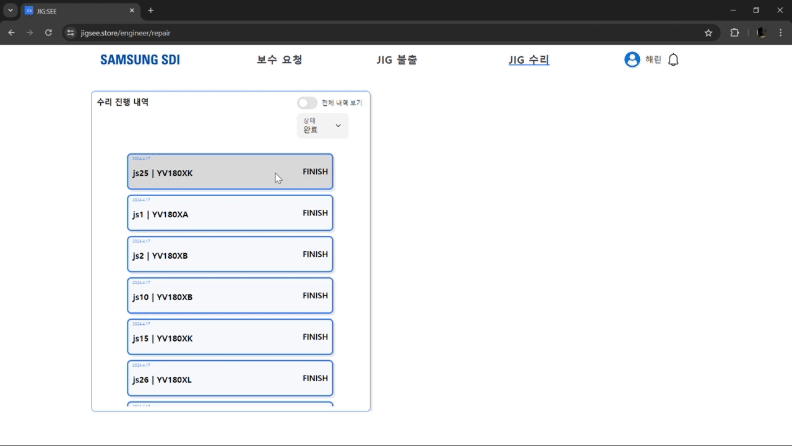Select the js10 | YV180XB repair entry
Image resolution: width=792 pixels, height=446 pixels.
pyautogui.click(x=230, y=296)
